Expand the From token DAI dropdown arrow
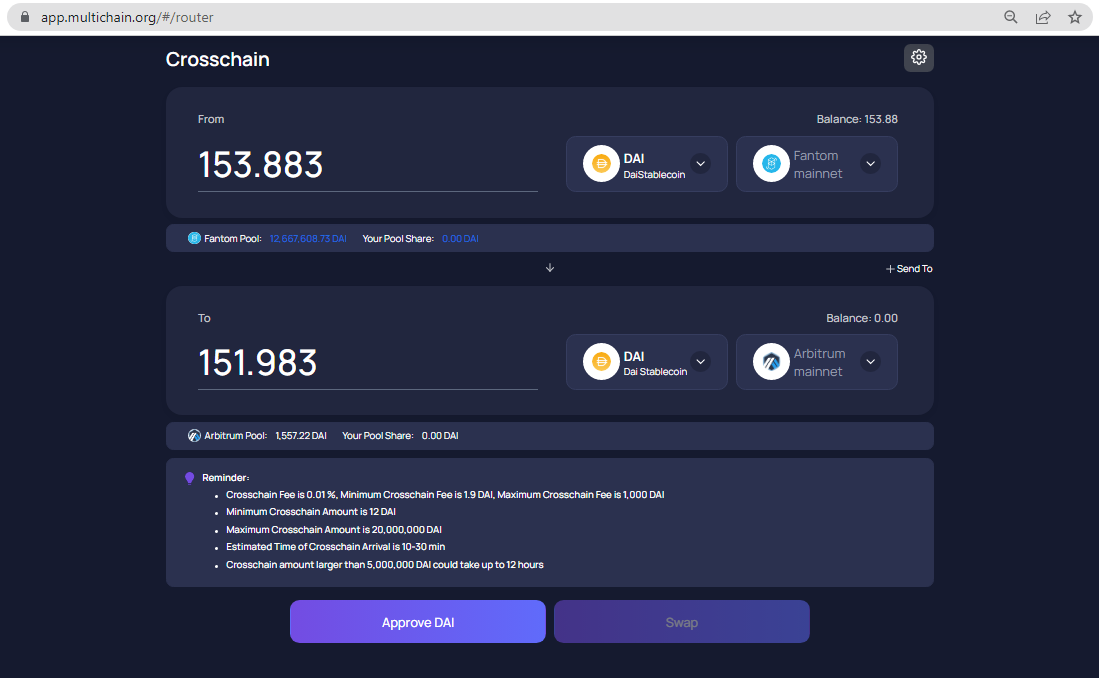Screen dimensions: 1099x678 (700, 163)
